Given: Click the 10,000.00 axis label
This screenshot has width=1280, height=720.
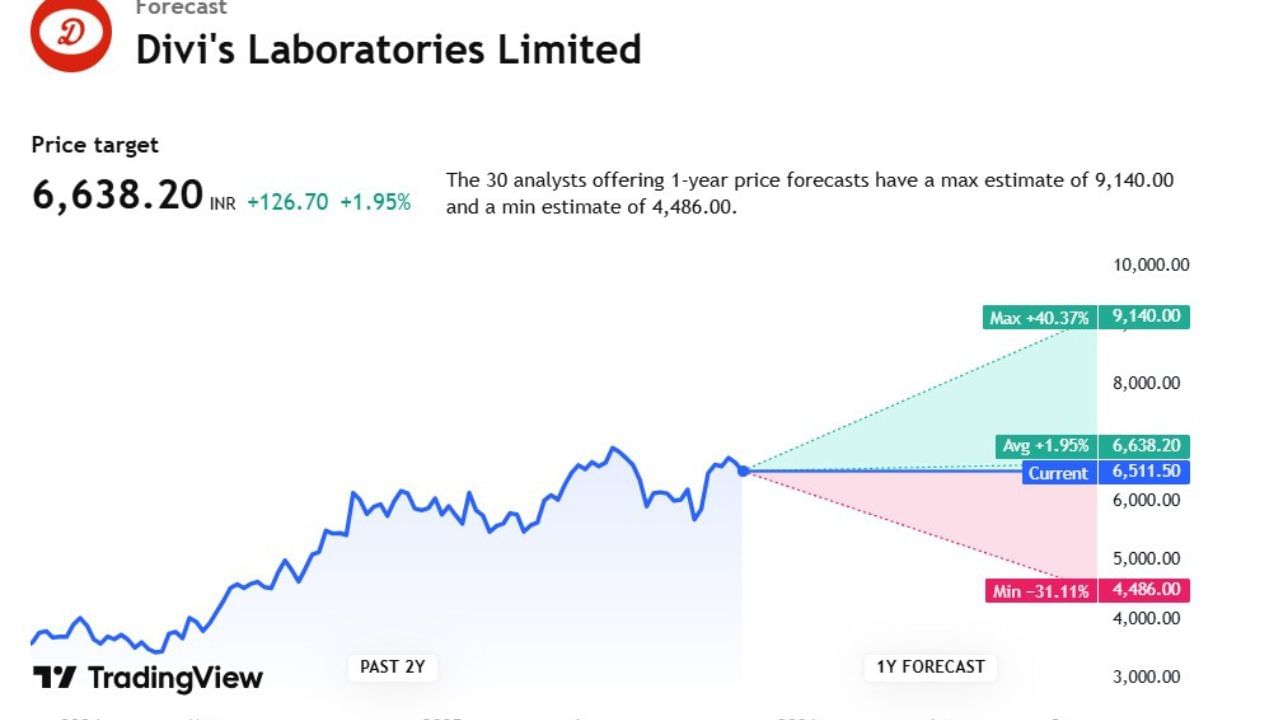Looking at the screenshot, I should pyautogui.click(x=1151, y=265).
